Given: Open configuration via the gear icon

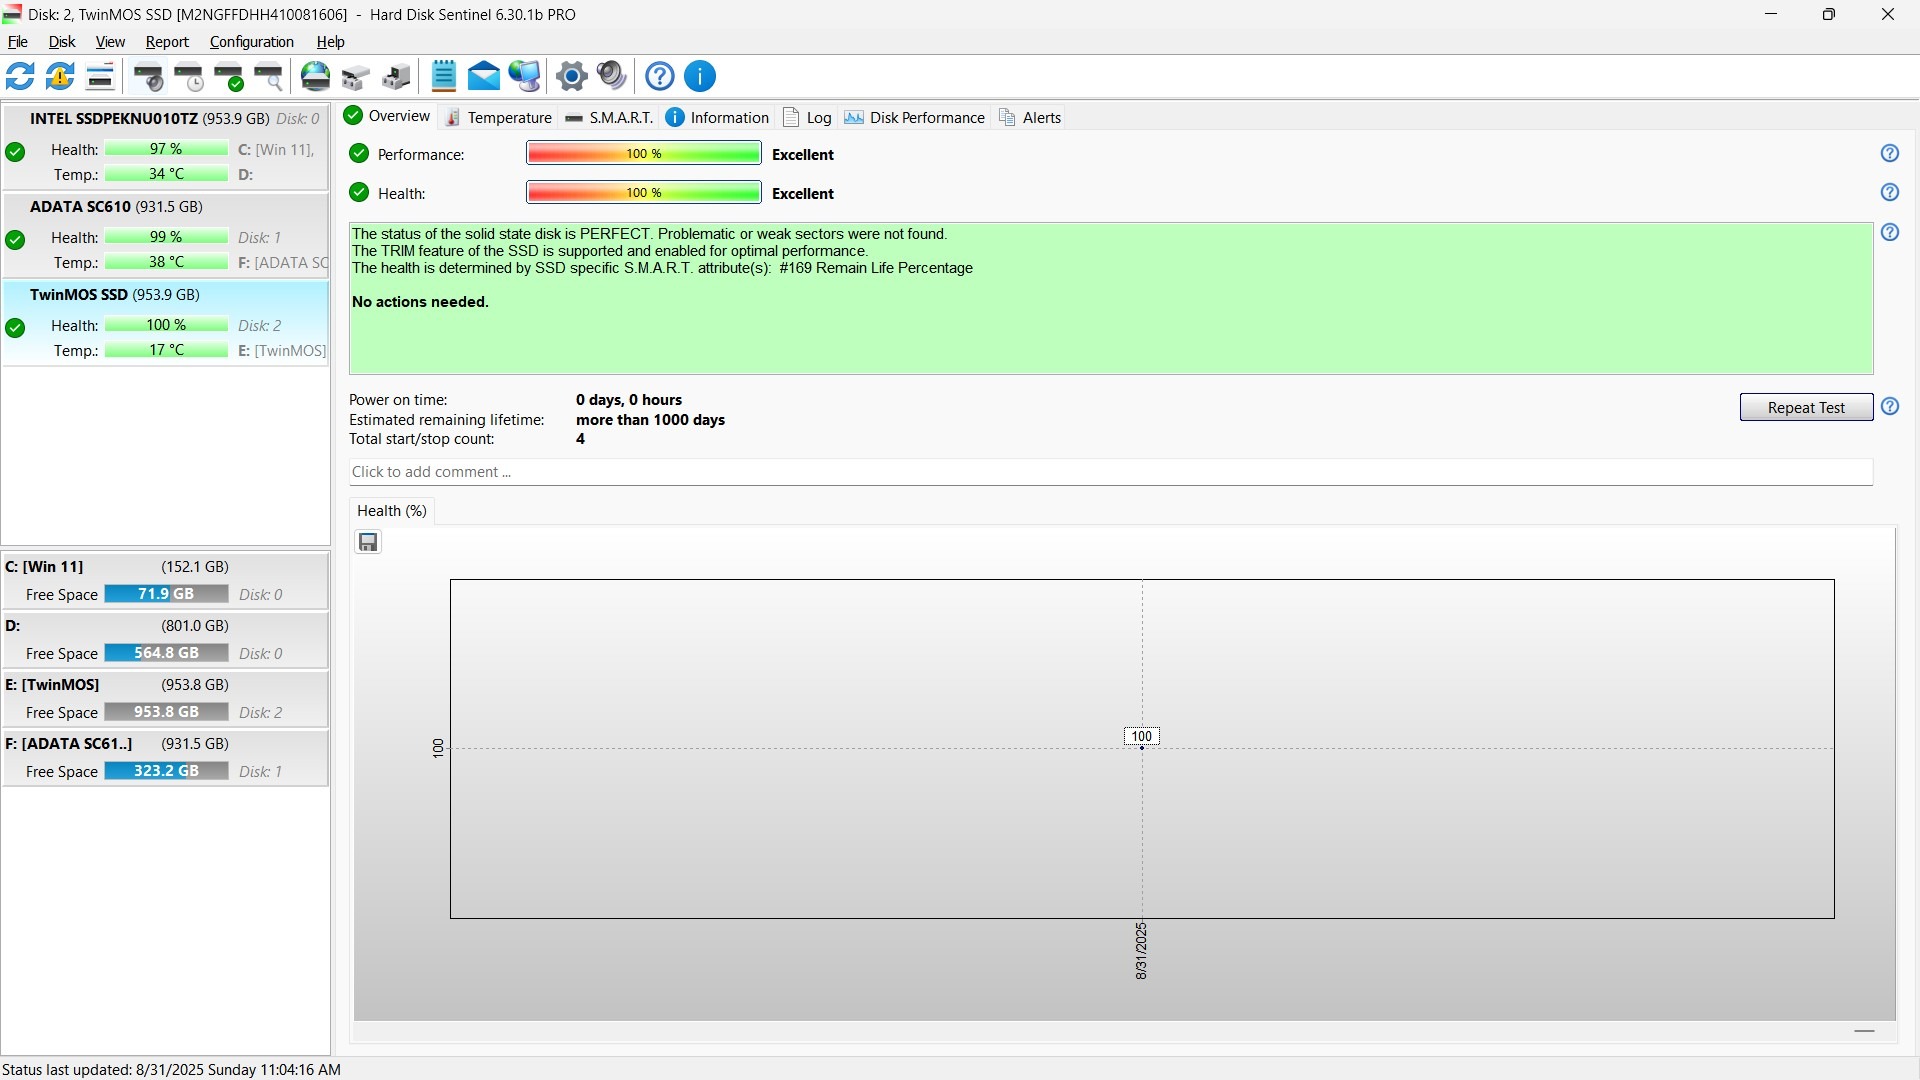Looking at the screenshot, I should (x=572, y=76).
